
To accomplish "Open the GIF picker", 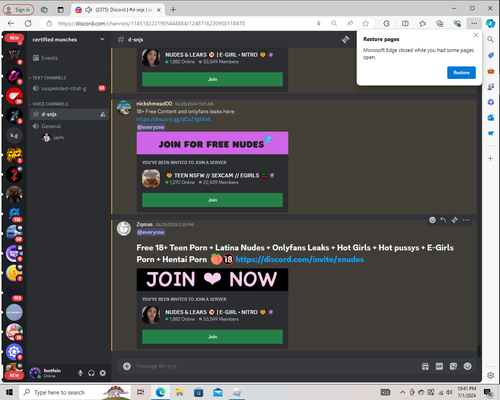I will tap(439, 366).
